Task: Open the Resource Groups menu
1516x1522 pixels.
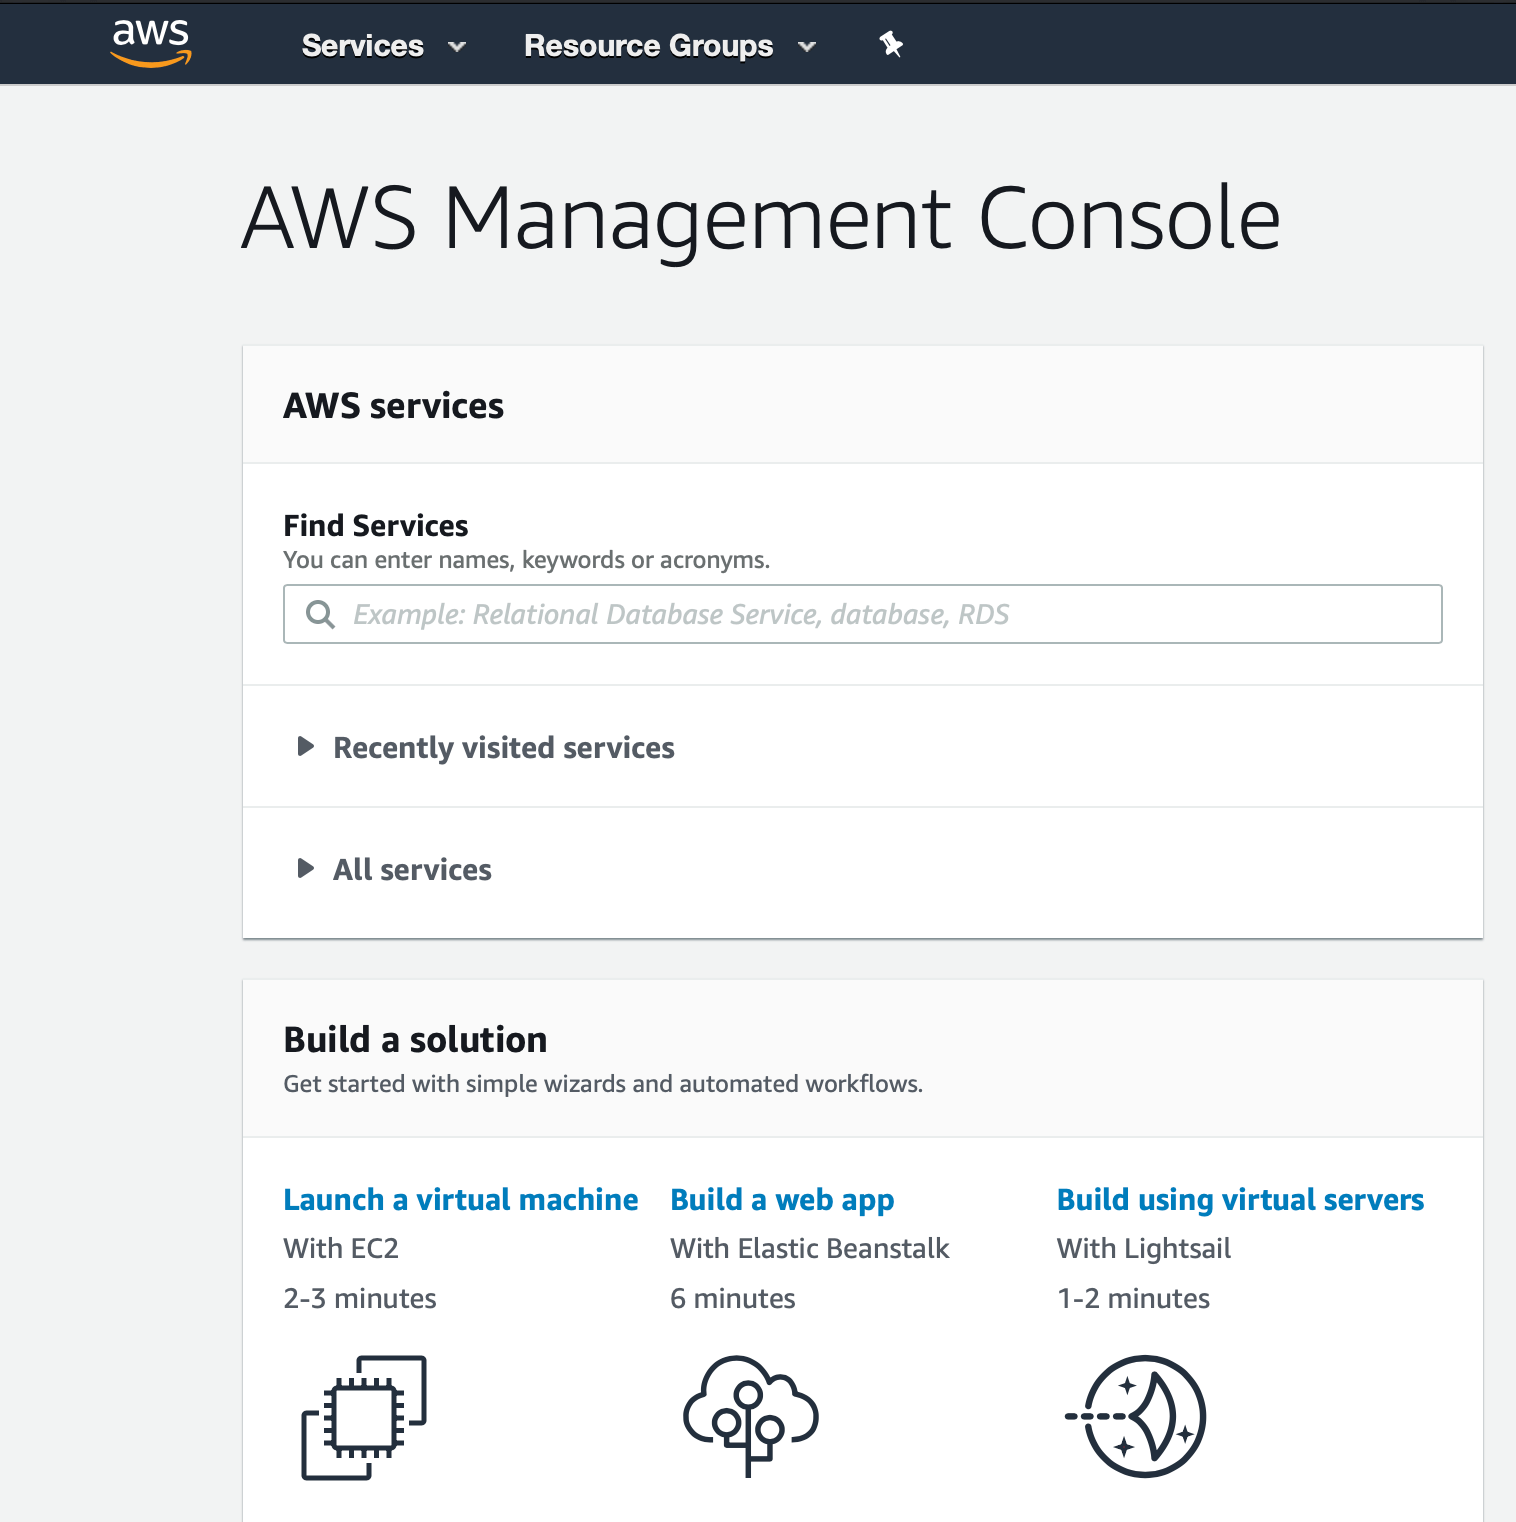Action: point(648,46)
